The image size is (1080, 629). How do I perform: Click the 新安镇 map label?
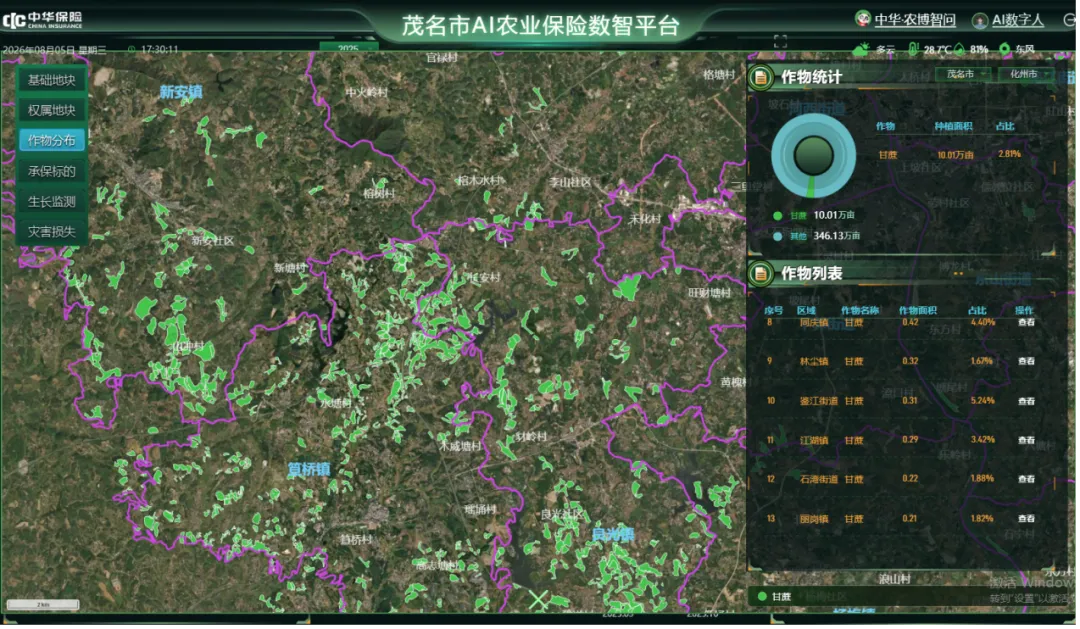[180, 92]
